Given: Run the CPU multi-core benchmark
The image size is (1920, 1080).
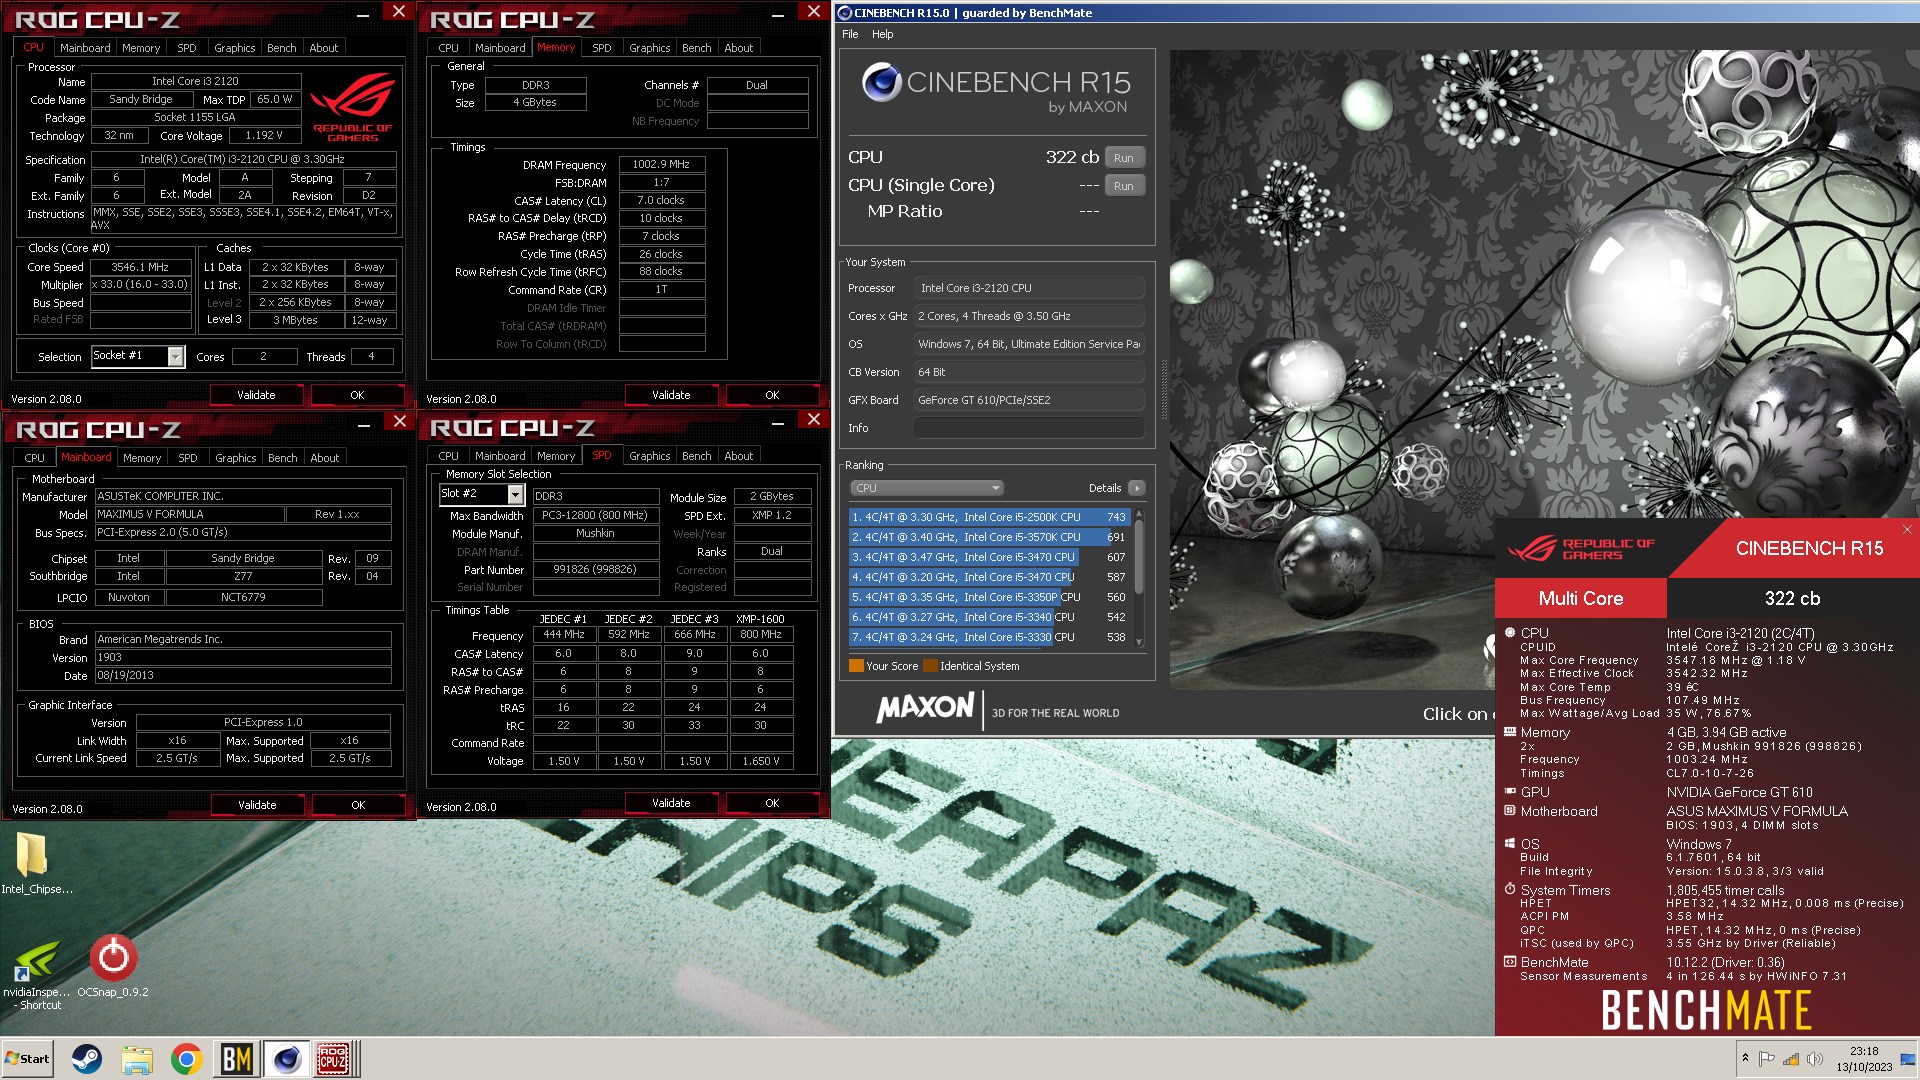Looking at the screenshot, I should [1124, 158].
